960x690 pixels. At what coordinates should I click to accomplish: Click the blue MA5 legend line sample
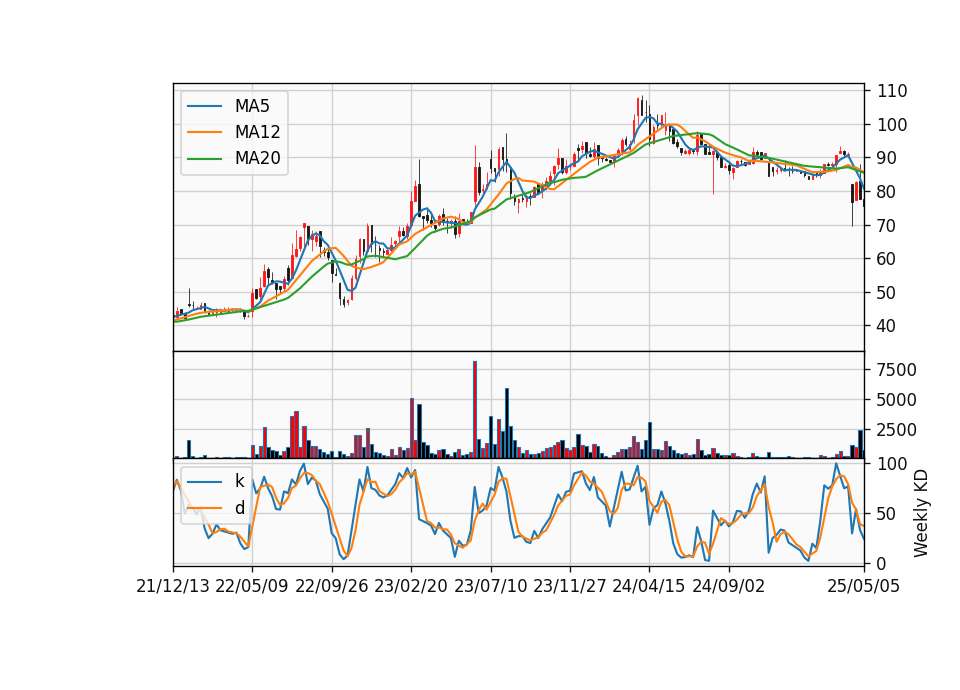204,106
